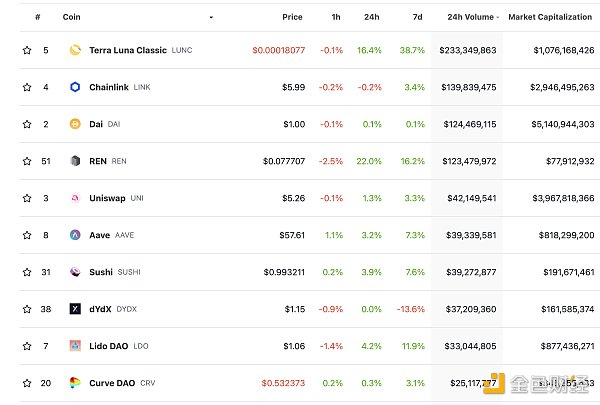Click the Dai coin logo
Screen dimensions: 600x405
[74, 124]
